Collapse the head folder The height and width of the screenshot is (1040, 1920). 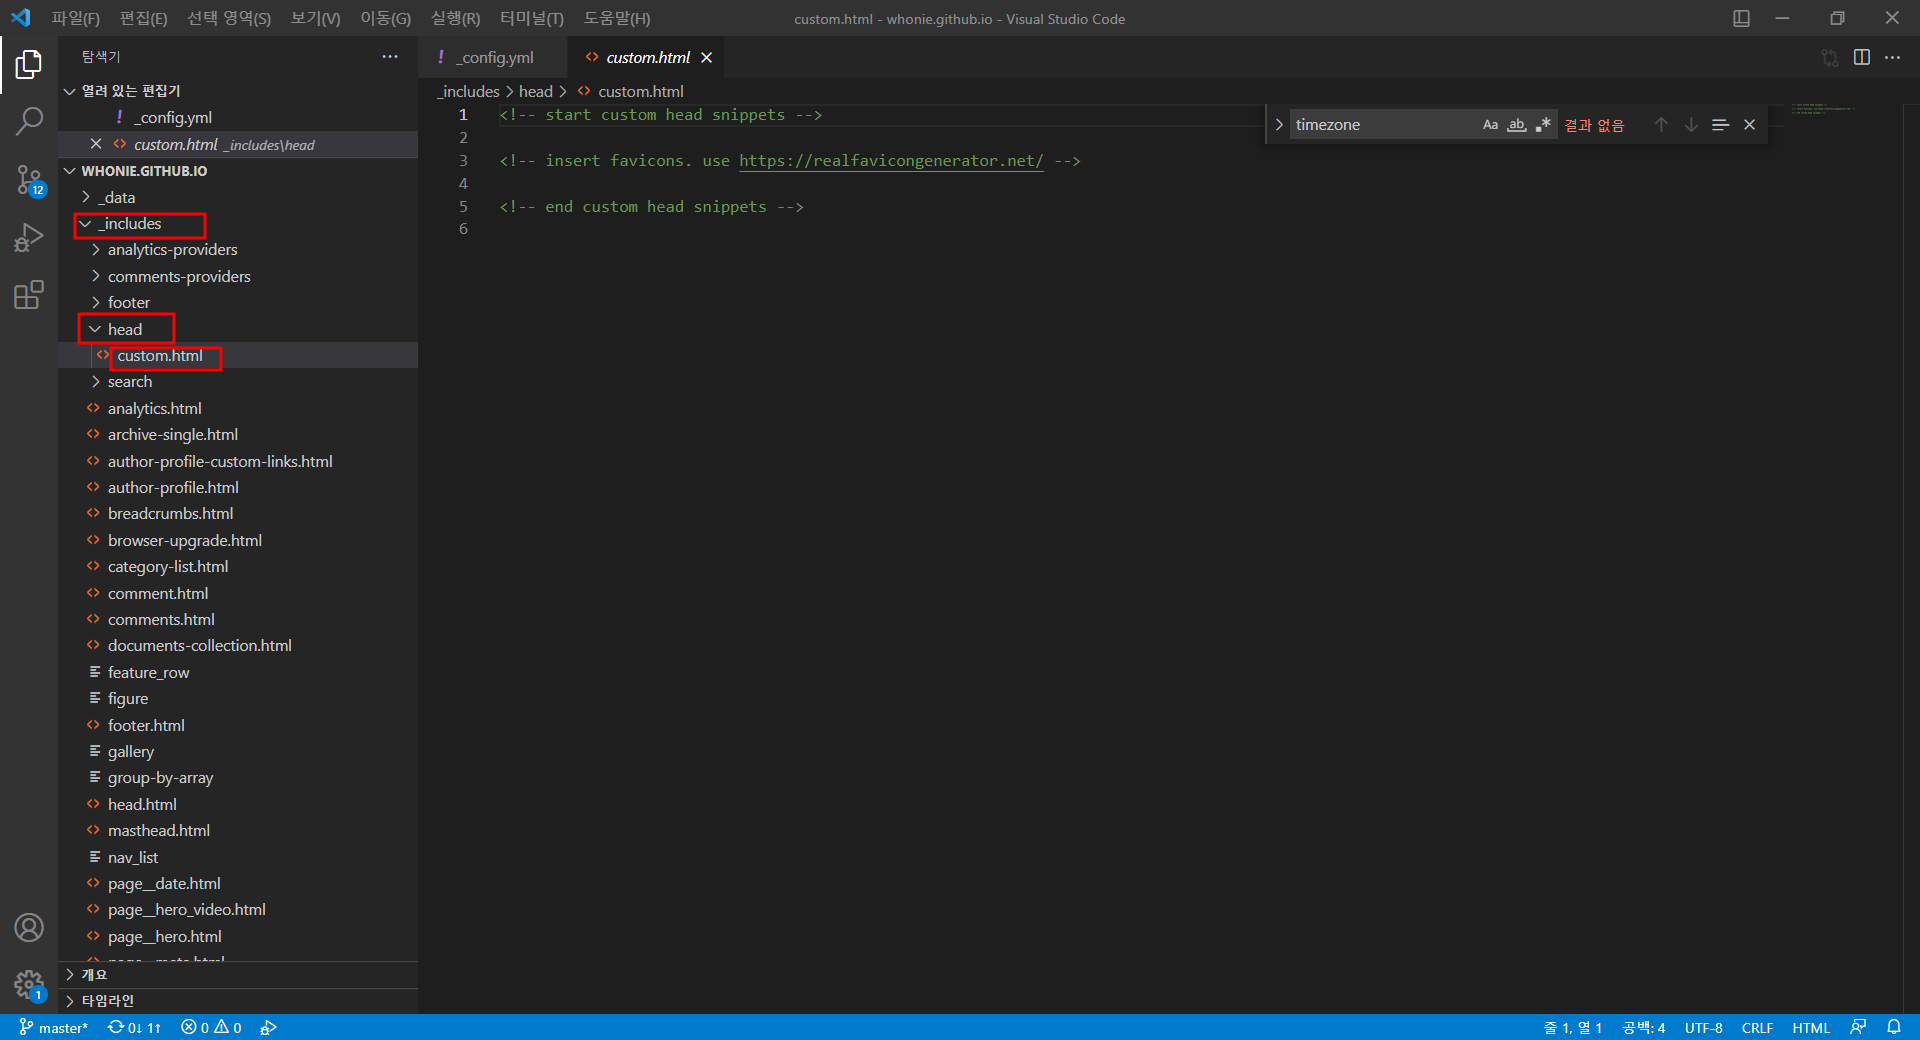tap(238, 329)
